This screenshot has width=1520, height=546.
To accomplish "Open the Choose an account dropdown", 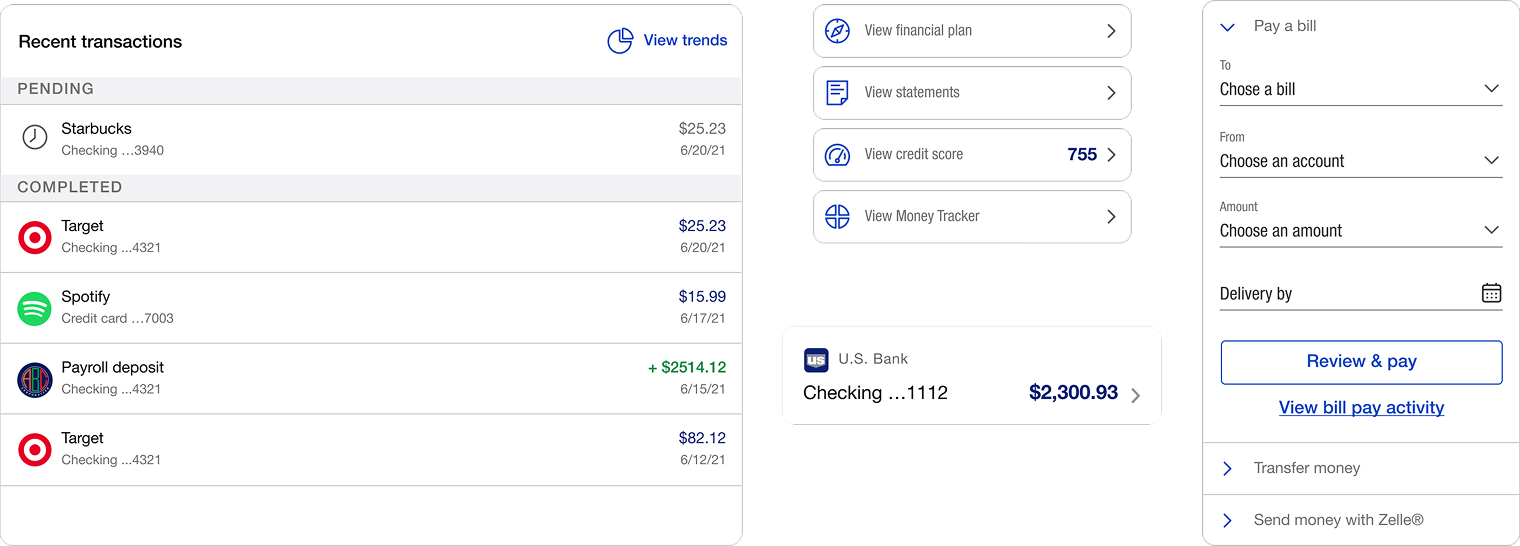I will click(1361, 161).
